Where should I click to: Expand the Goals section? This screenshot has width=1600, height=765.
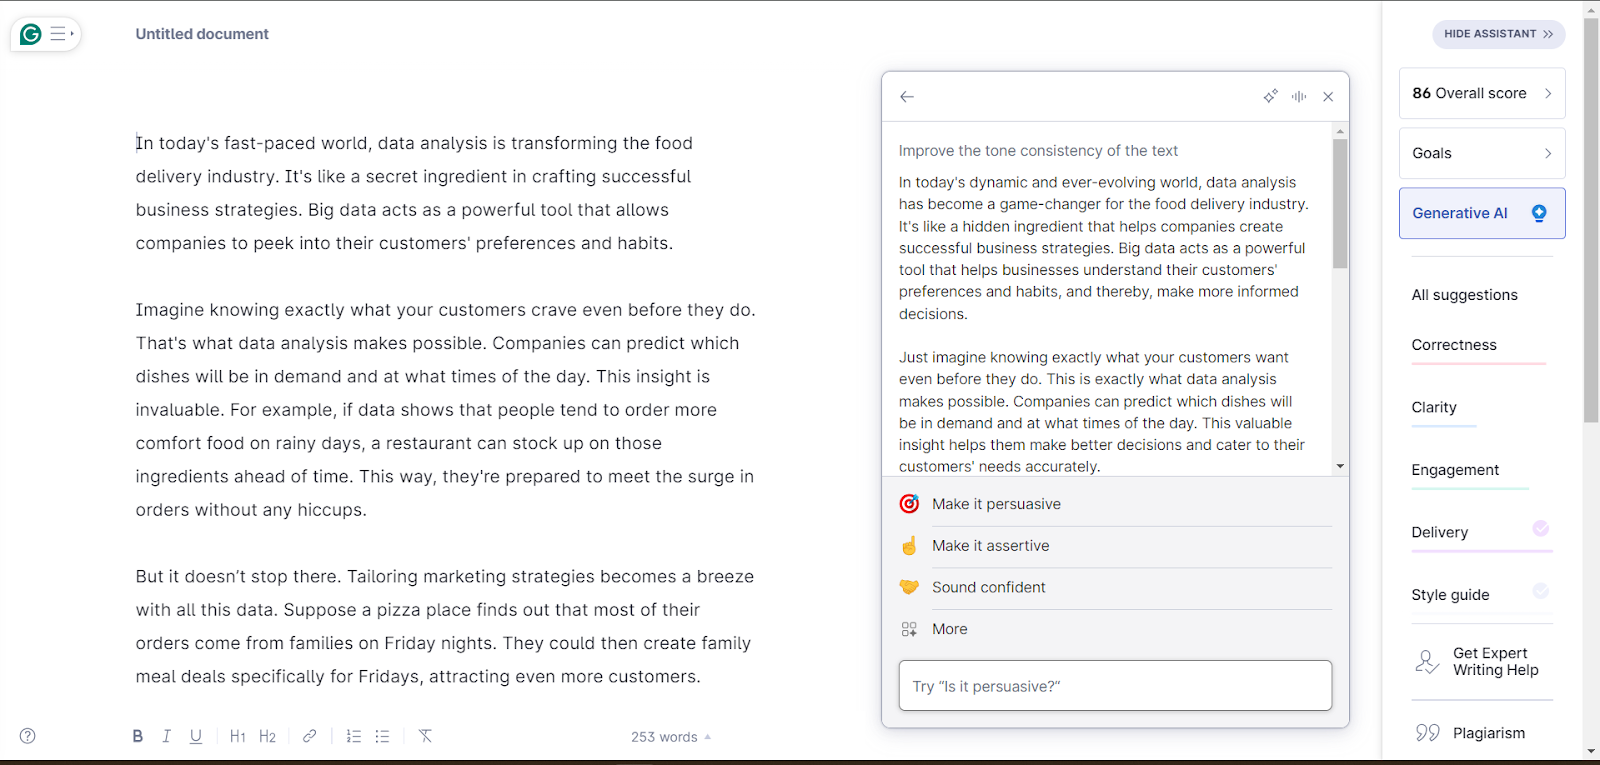pyautogui.click(x=1481, y=153)
